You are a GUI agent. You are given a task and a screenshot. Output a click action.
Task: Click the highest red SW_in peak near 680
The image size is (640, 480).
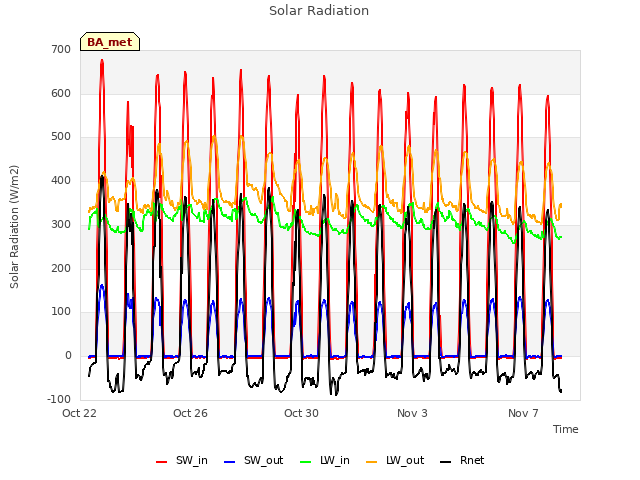(x=102, y=61)
